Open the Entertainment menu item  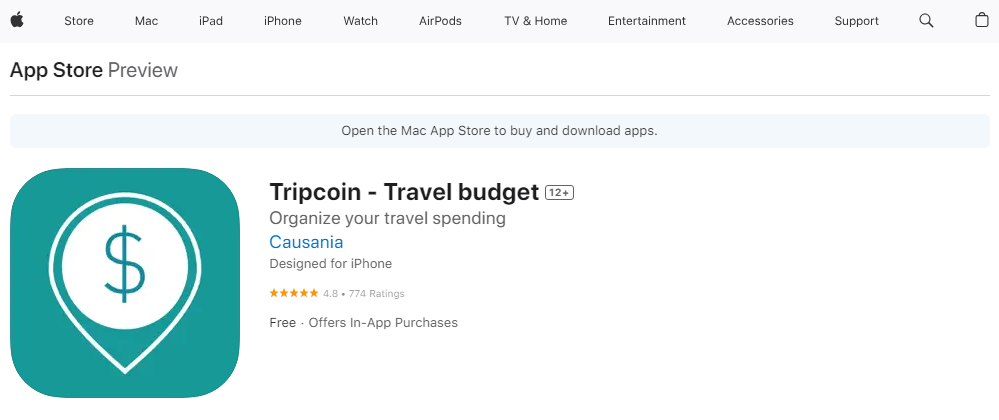point(647,21)
